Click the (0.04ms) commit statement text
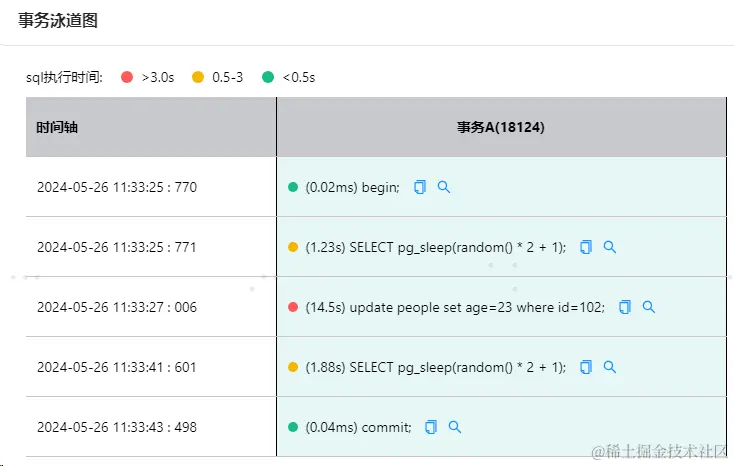 tap(358, 427)
